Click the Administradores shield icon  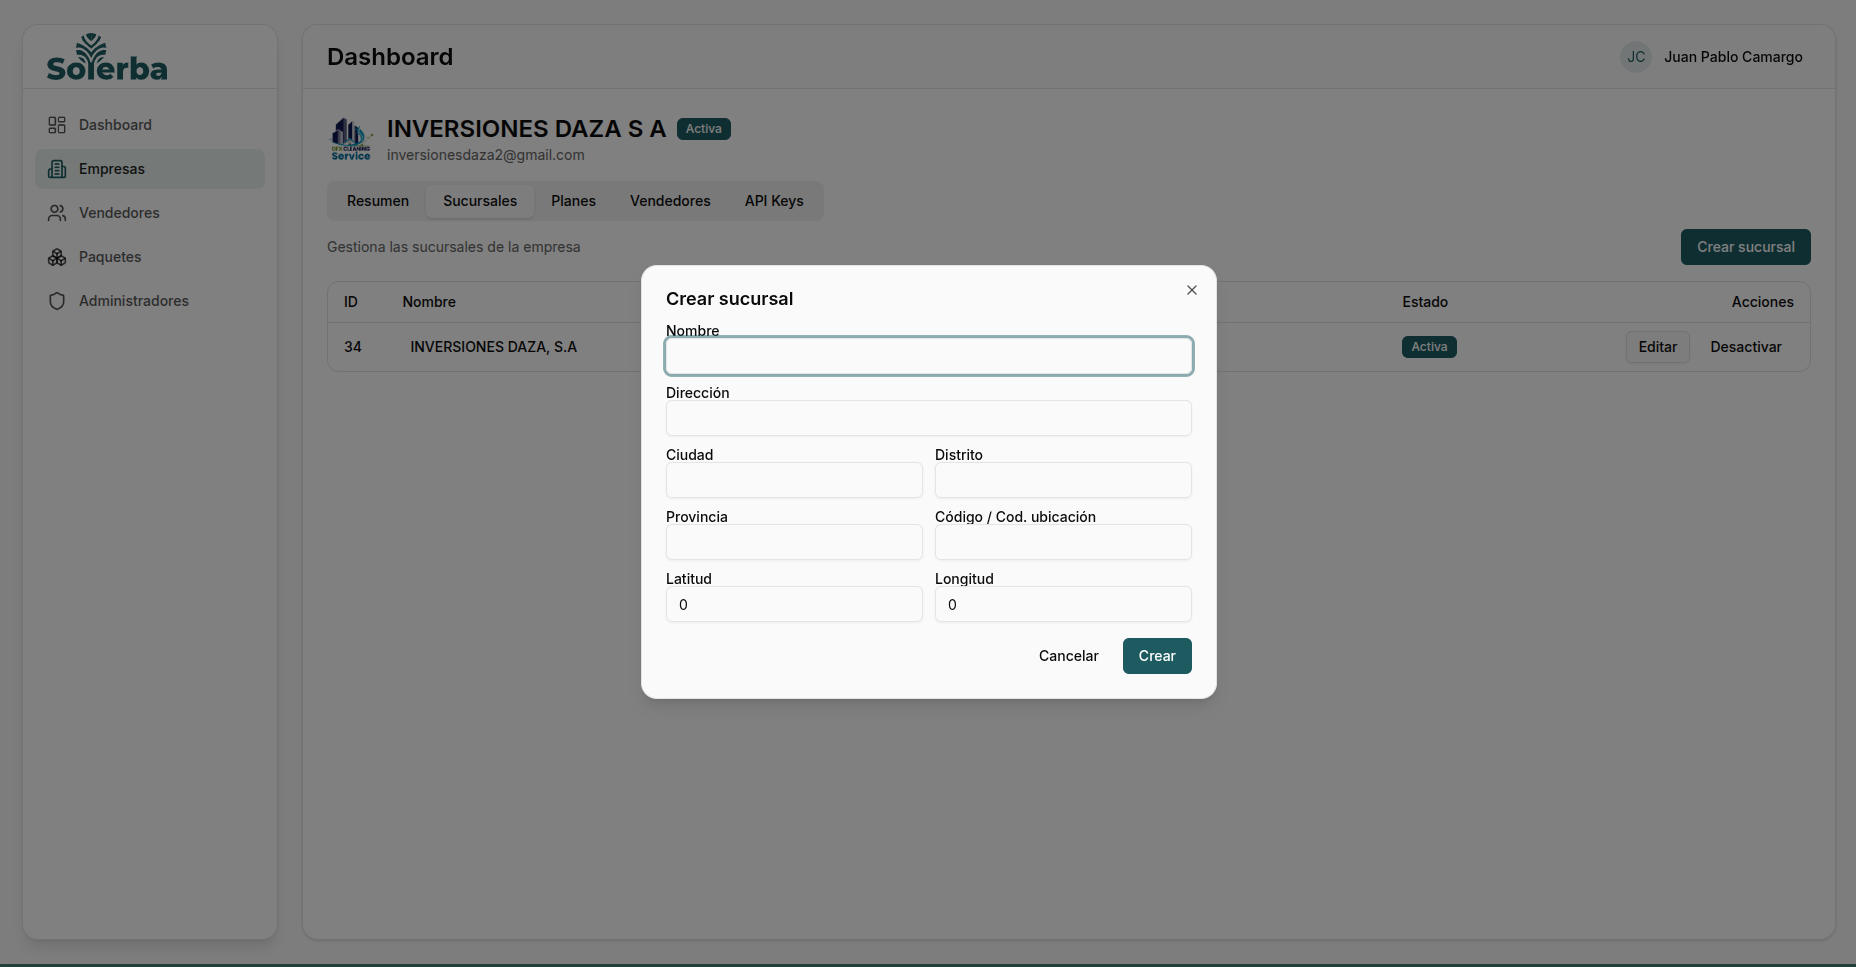tap(57, 301)
